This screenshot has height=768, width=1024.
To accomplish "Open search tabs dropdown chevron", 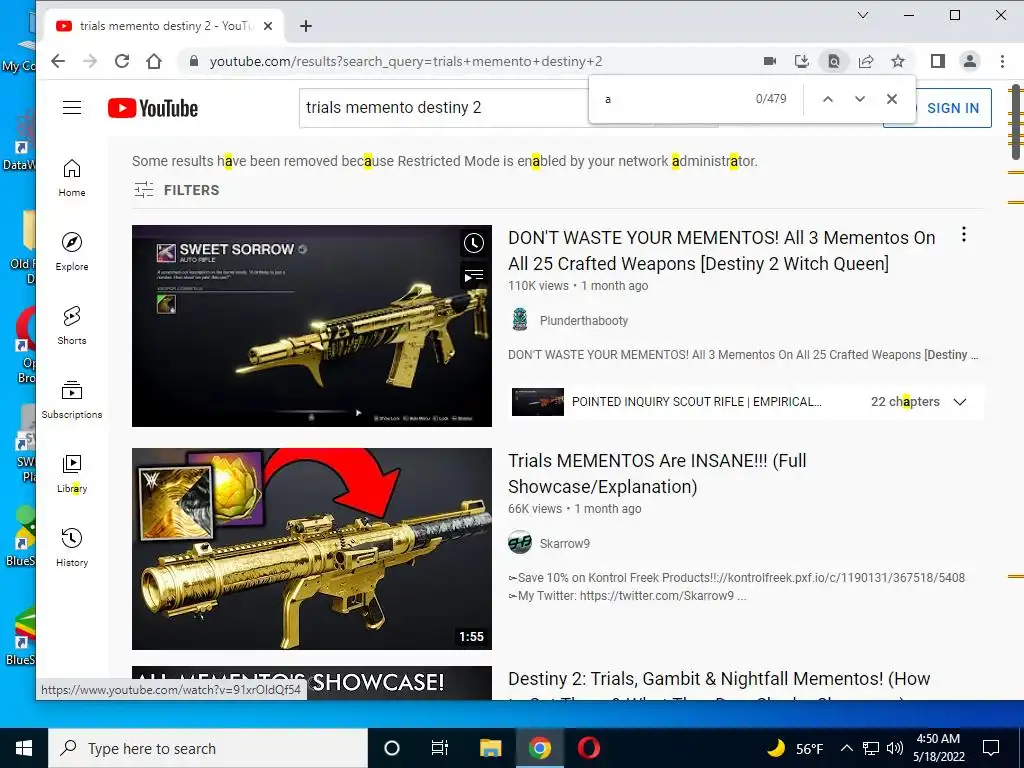I will point(863,15).
